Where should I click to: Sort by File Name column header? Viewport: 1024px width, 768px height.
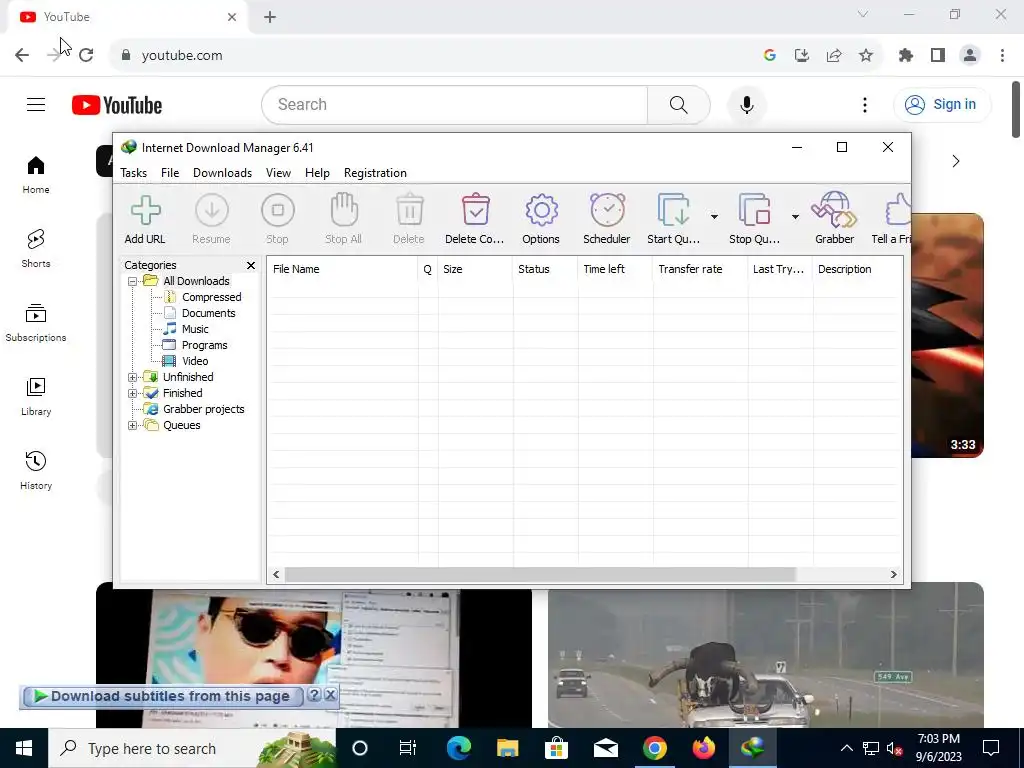click(x=343, y=269)
